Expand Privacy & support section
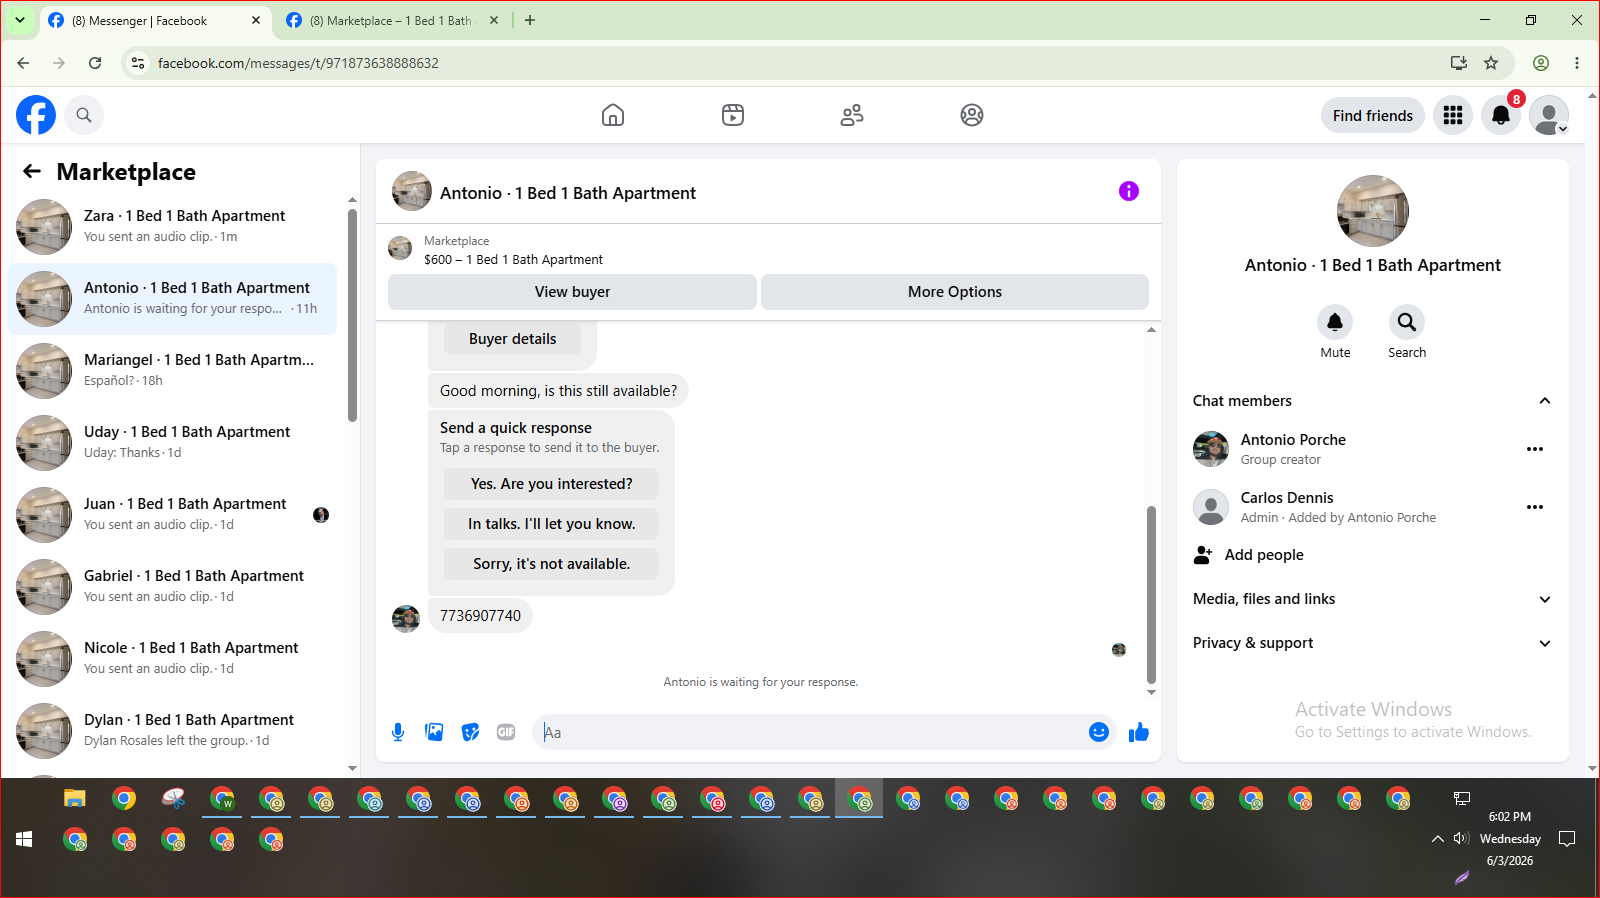This screenshot has height=898, width=1600. [1545, 643]
